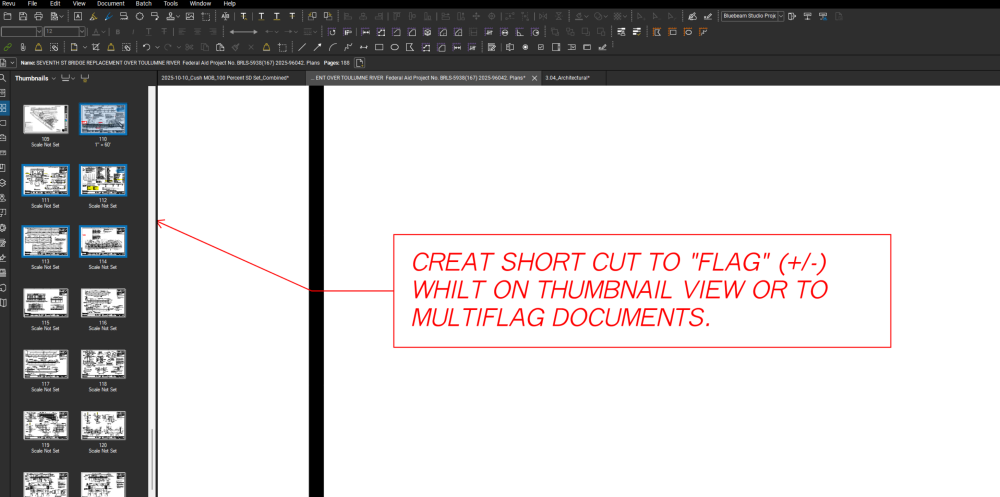
Task: Switch to the Cush MOB SD Set_Combined tab
Action: (225, 78)
